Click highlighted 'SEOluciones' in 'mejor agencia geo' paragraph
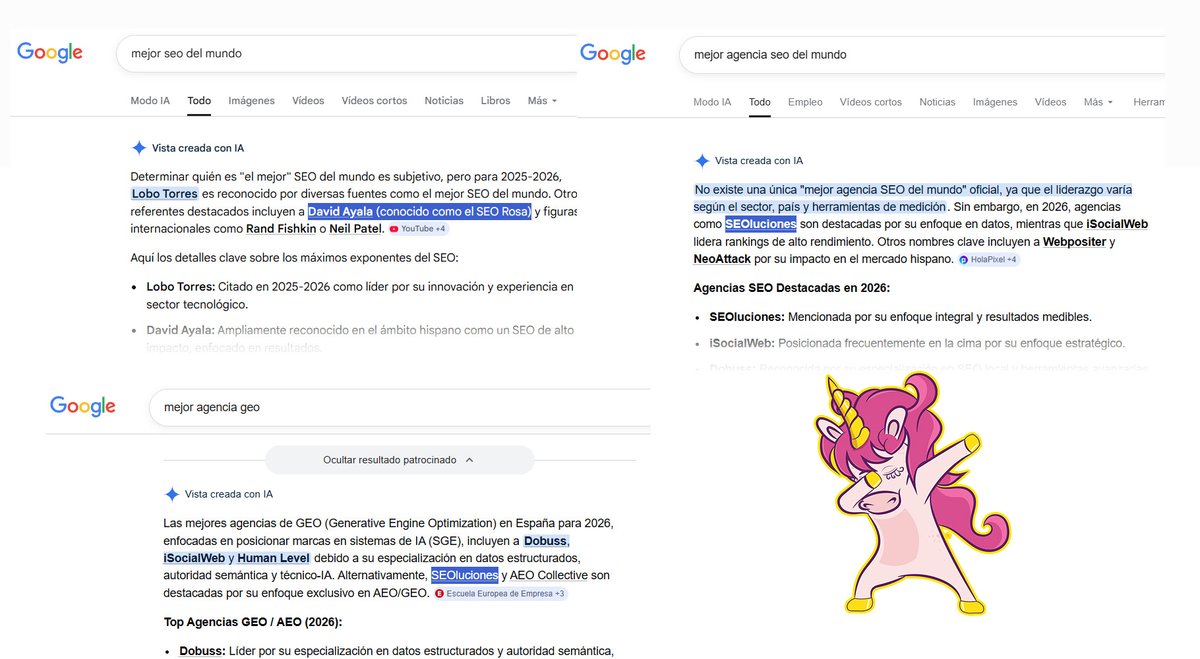Image resolution: width=1200 pixels, height=659 pixels. point(464,575)
